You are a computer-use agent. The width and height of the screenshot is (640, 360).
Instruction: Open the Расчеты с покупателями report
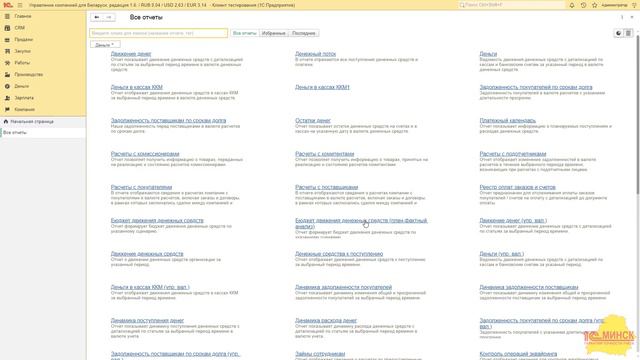pyautogui.click(x=141, y=187)
